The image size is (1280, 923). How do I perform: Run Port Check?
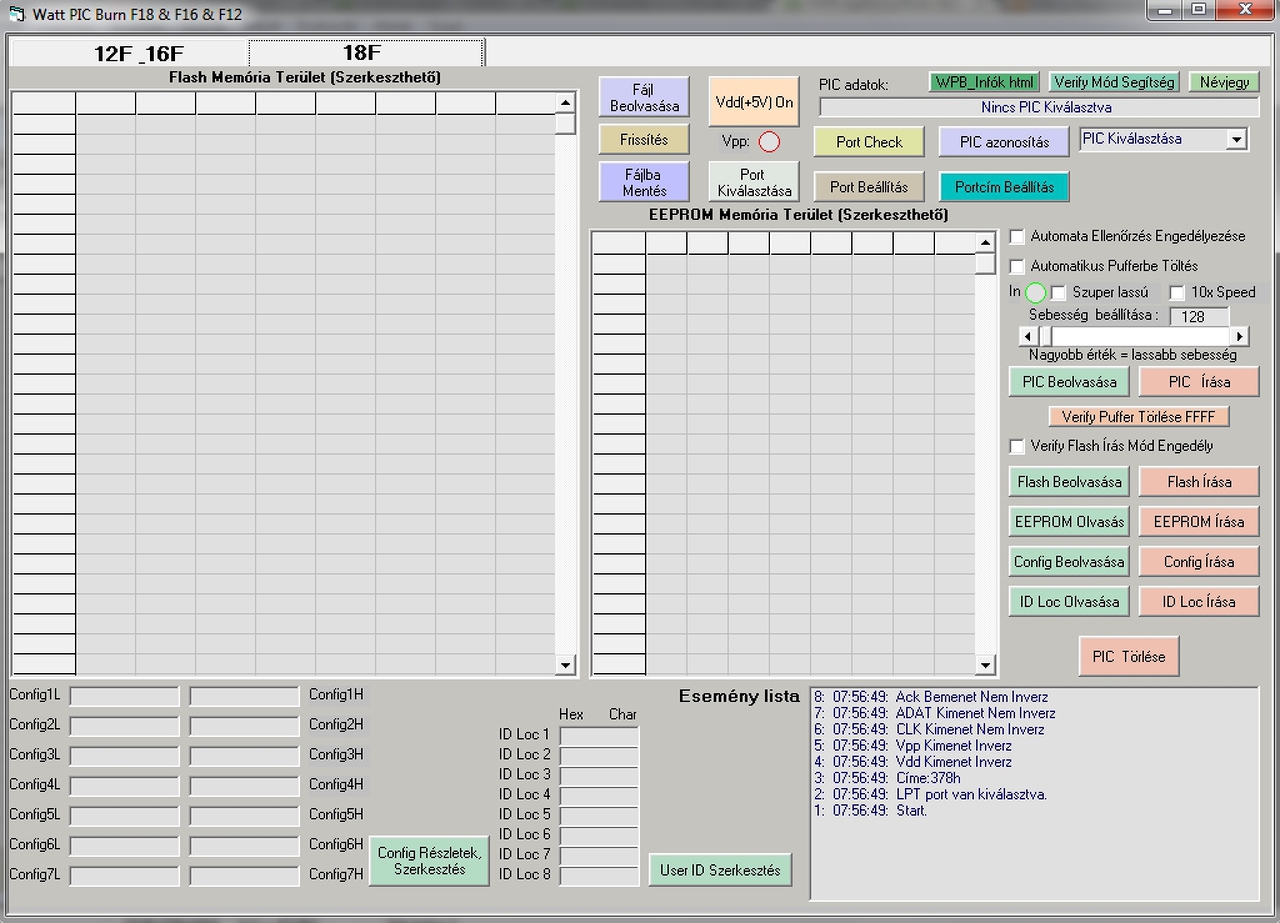pyautogui.click(x=869, y=142)
